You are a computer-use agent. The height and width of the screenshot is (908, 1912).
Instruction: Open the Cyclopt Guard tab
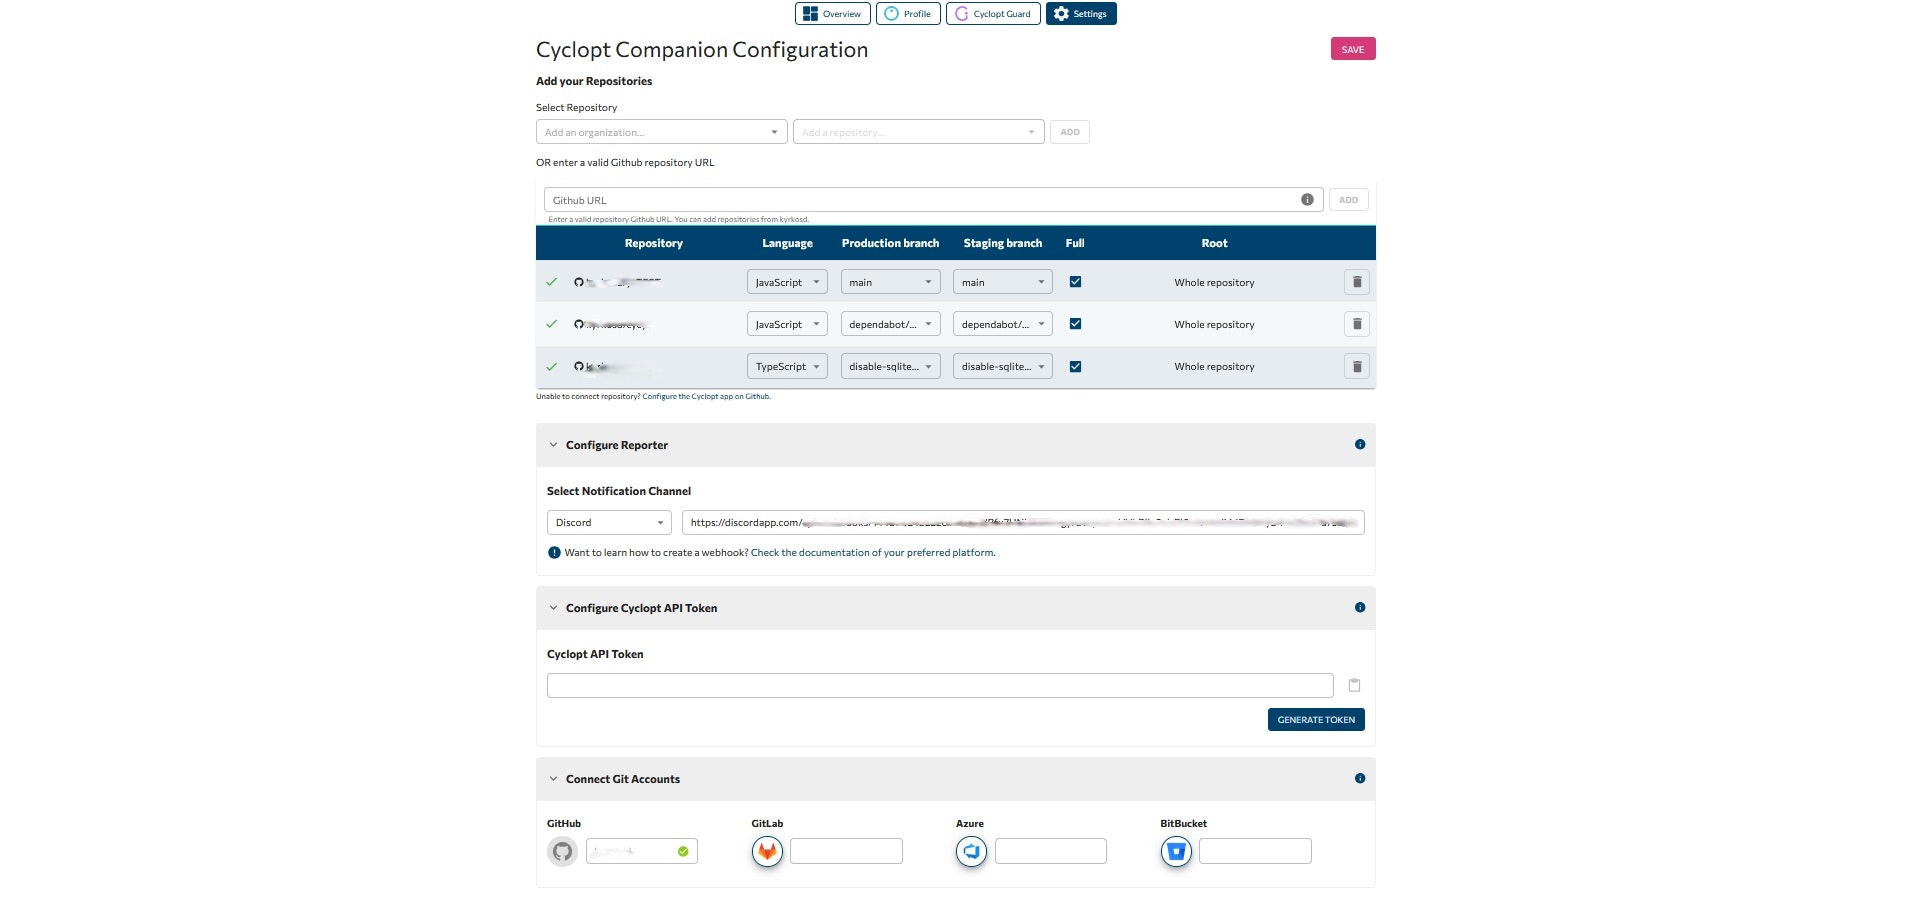tap(992, 13)
